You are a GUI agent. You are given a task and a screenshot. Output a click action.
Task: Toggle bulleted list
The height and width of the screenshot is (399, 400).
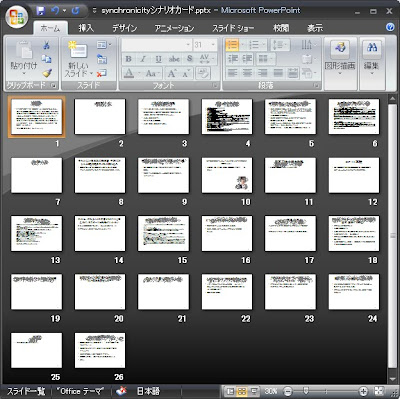[x=232, y=45]
